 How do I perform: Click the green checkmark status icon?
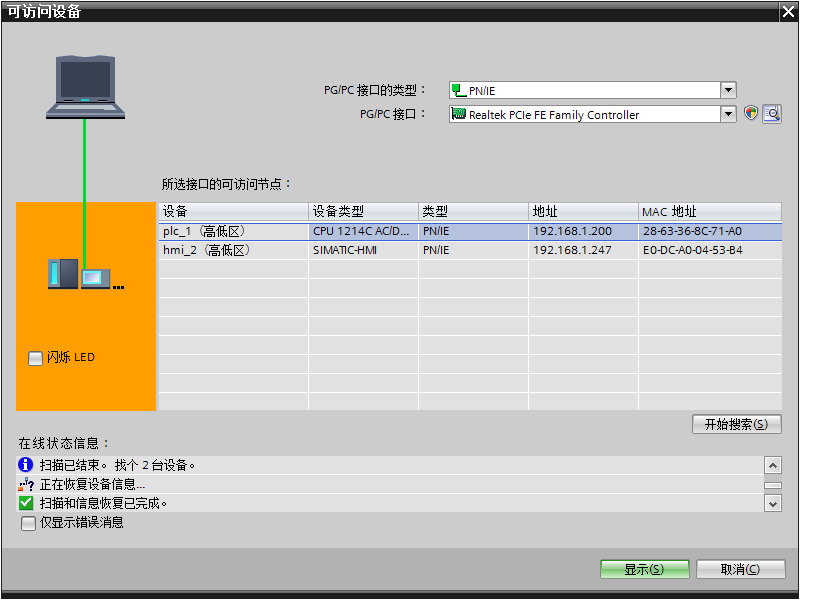point(26,503)
